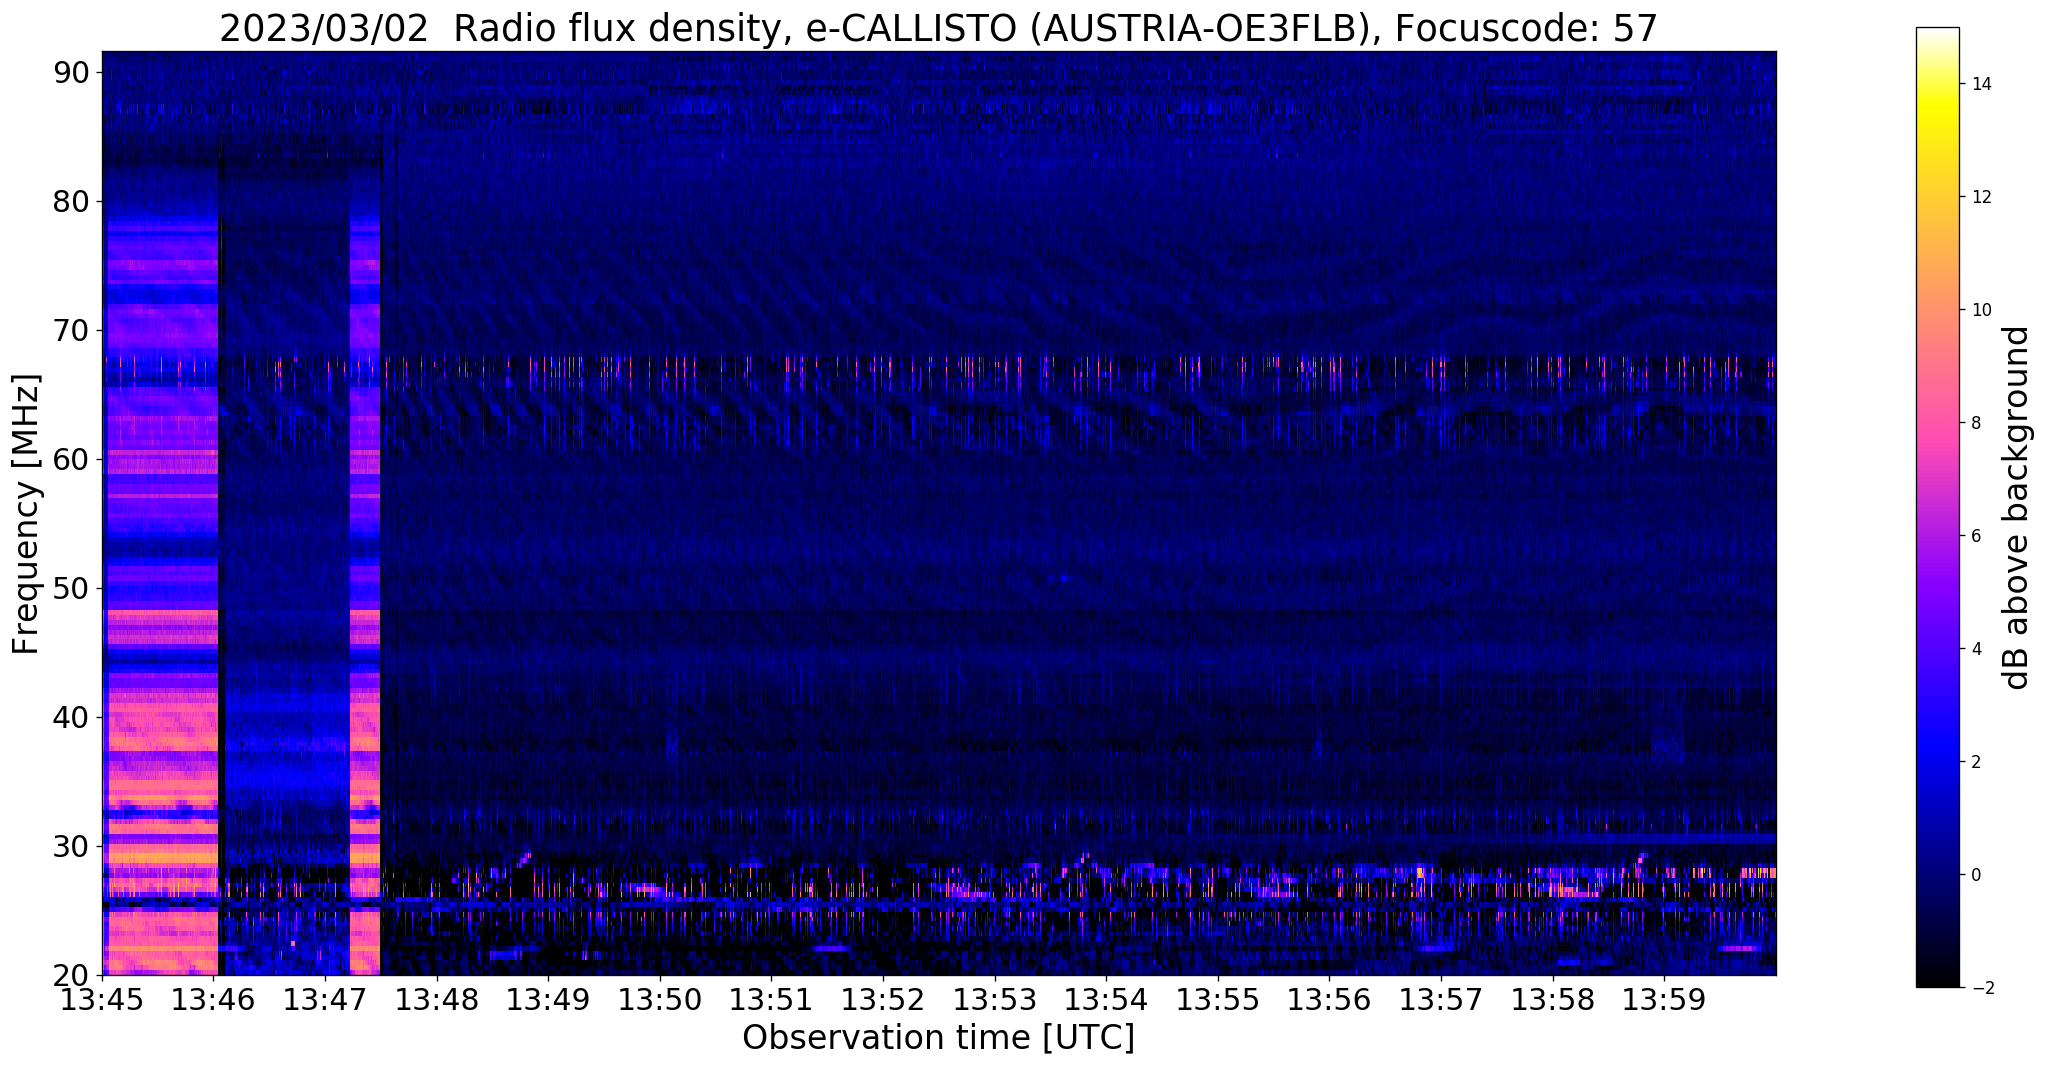Click the 13:47 time tick label
This screenshot has height=1067, width=2047.
pyautogui.click(x=325, y=999)
